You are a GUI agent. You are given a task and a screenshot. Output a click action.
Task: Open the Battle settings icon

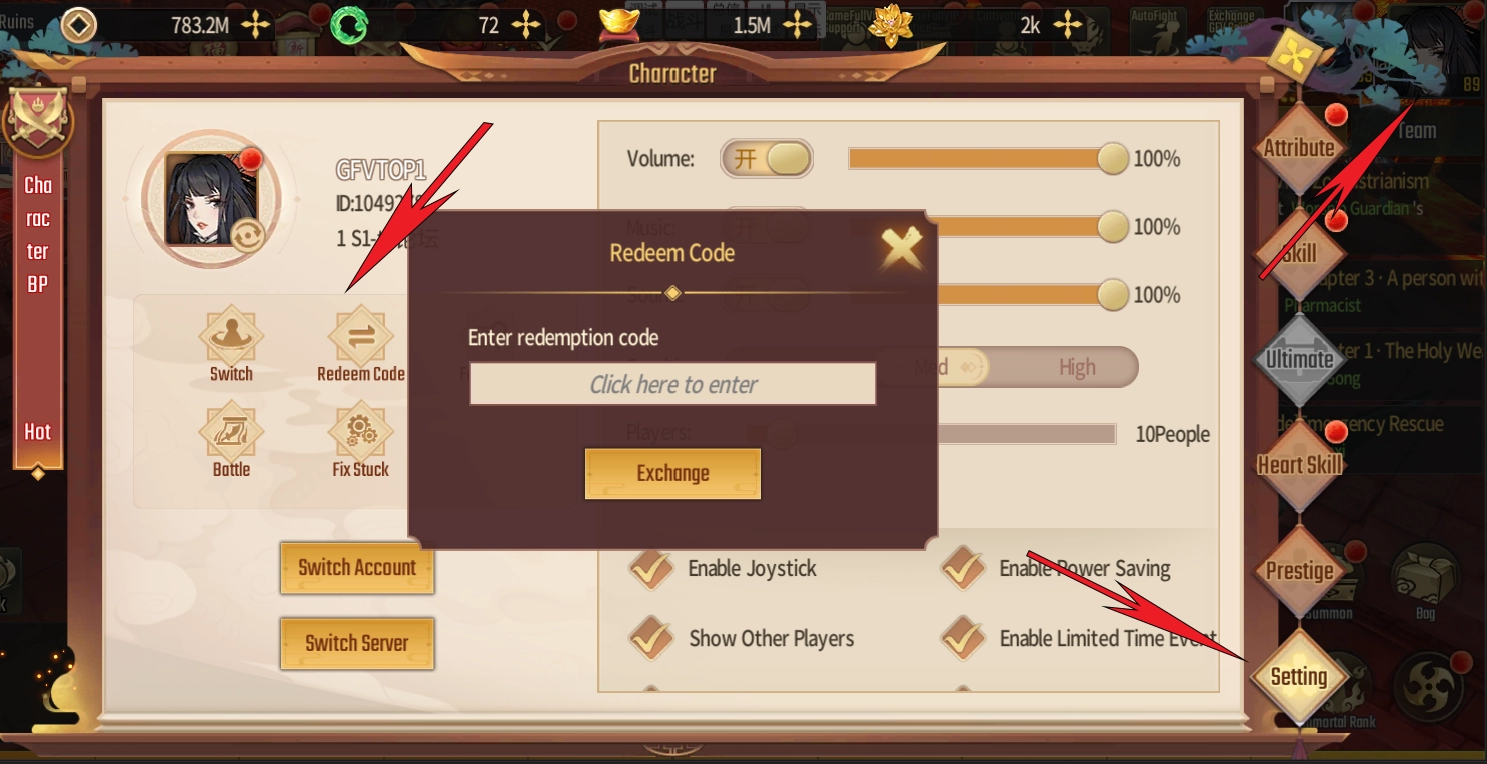tap(231, 431)
